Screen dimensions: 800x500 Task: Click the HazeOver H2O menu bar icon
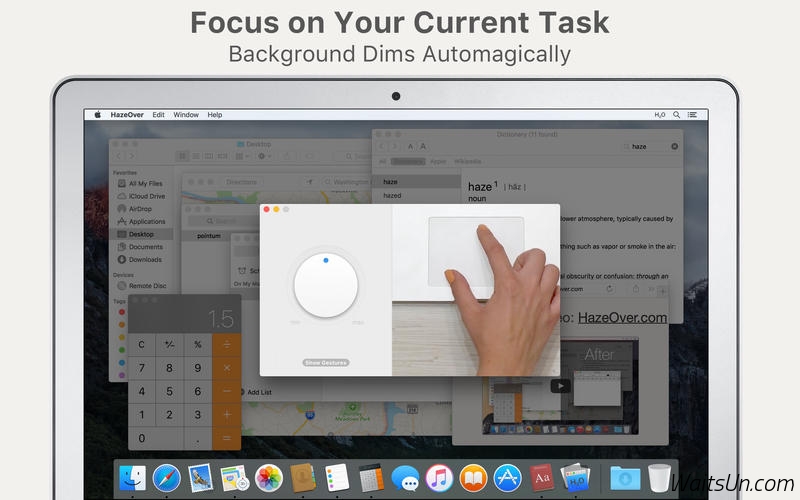(x=660, y=115)
